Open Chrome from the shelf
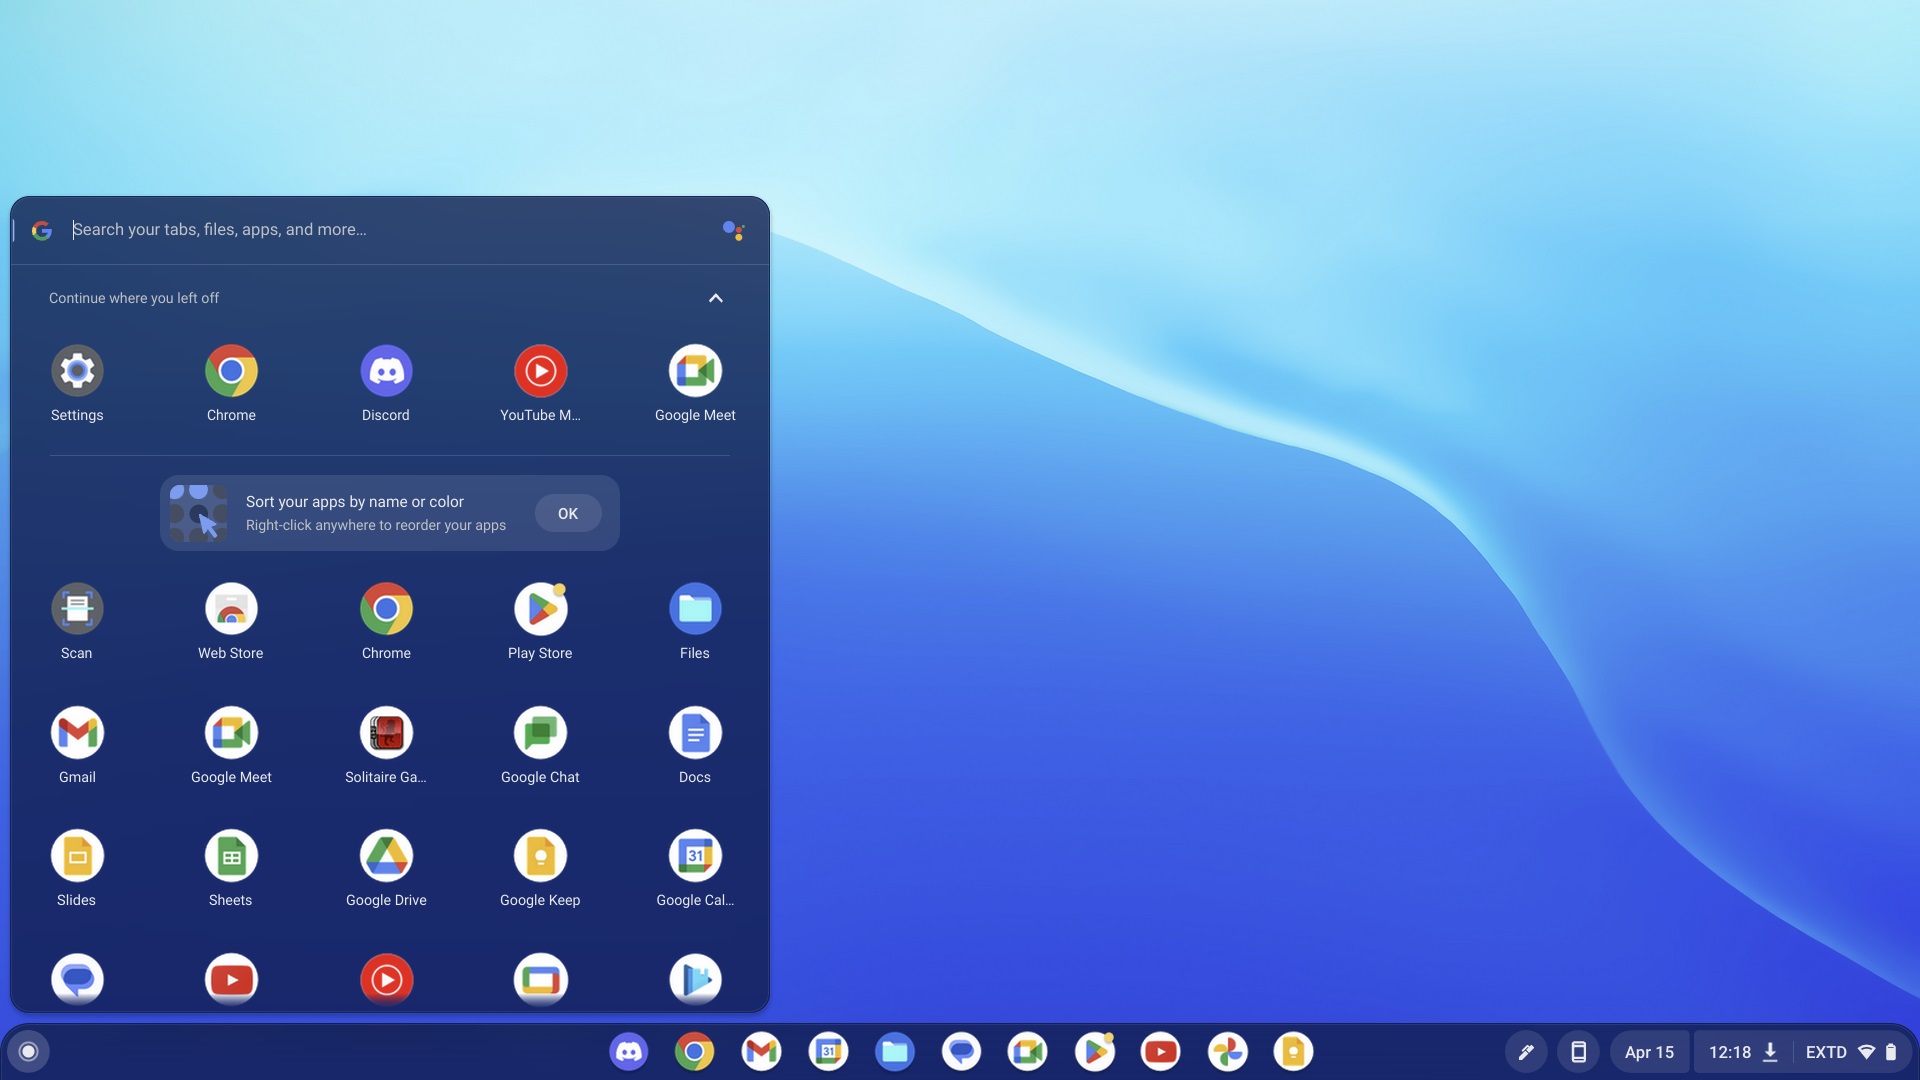The width and height of the screenshot is (1920, 1080). point(694,1051)
